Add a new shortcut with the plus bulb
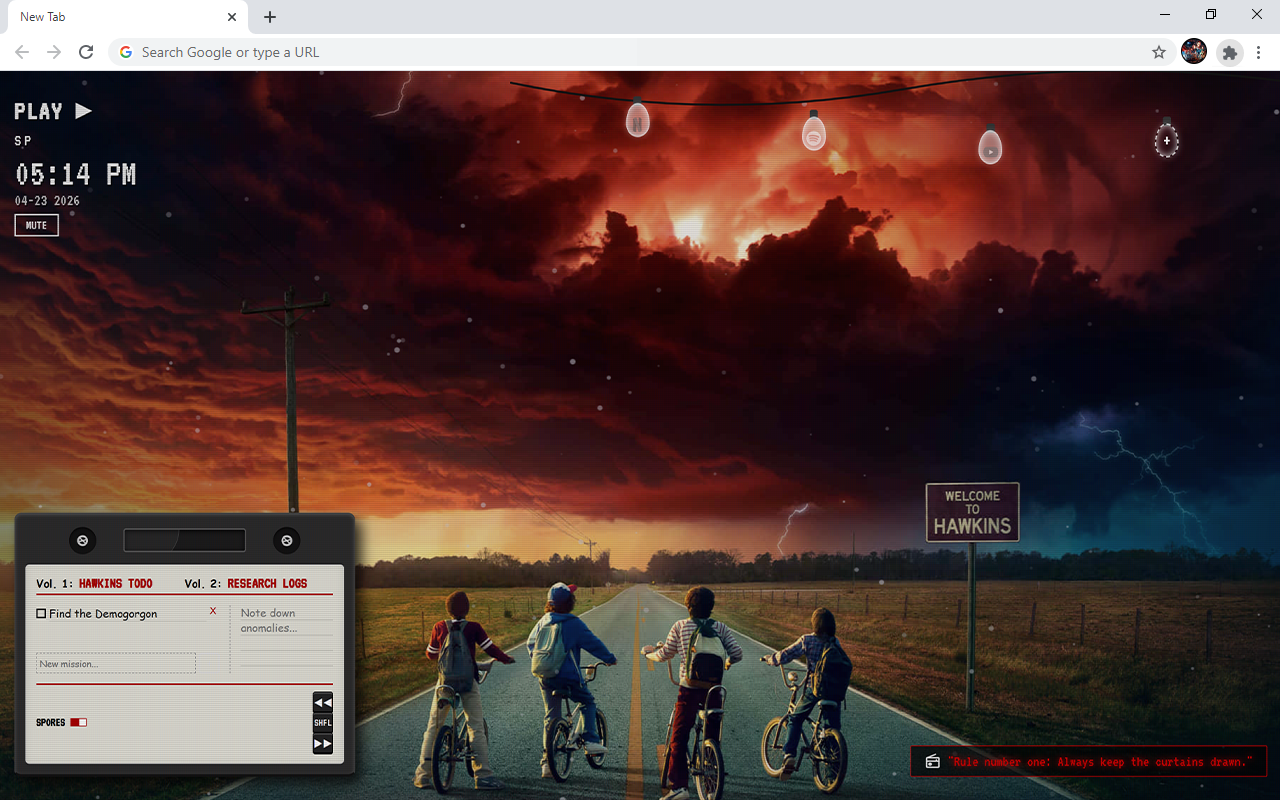The height and width of the screenshot is (800, 1280). click(x=1166, y=140)
